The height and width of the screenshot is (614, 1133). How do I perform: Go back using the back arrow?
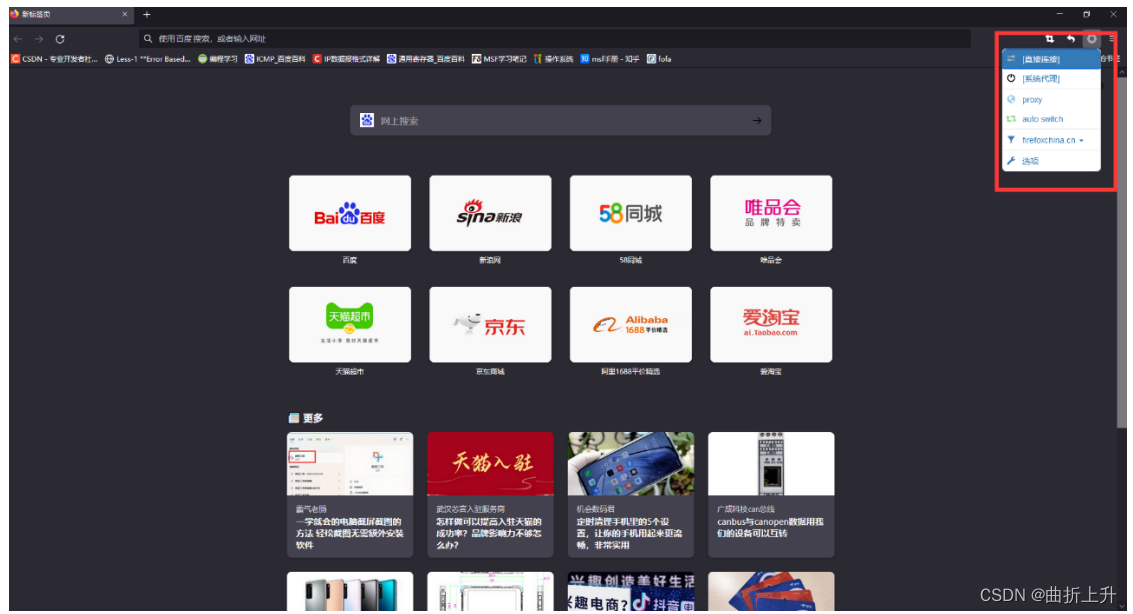tap(18, 39)
